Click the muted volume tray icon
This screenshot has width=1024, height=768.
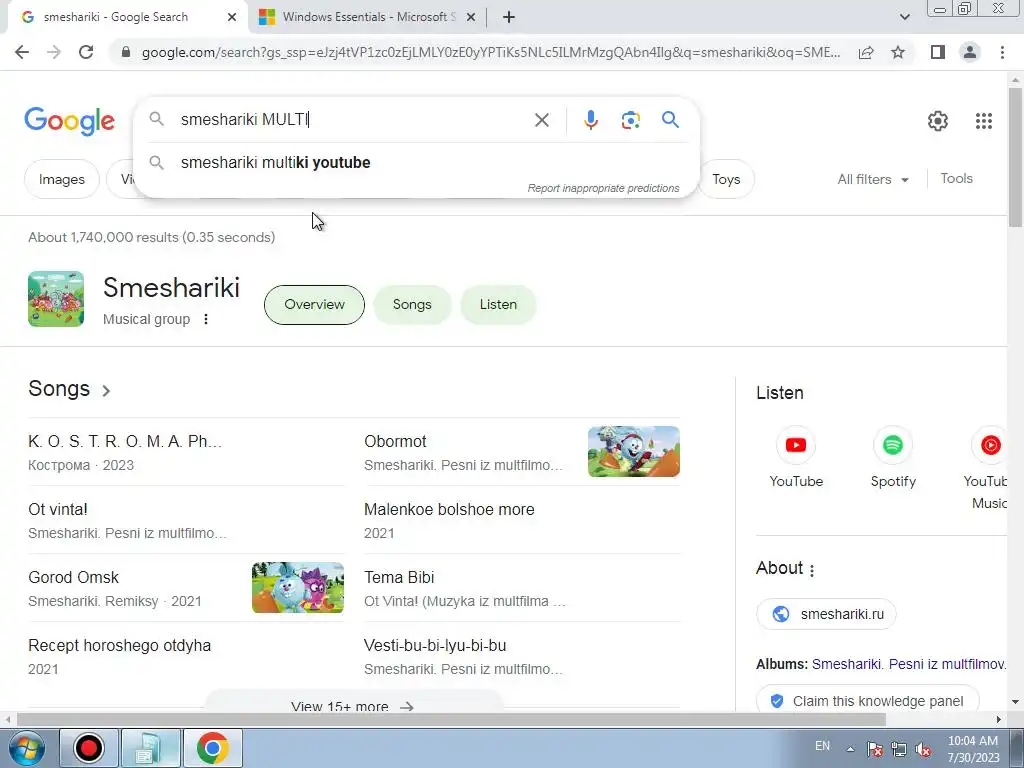click(x=923, y=749)
